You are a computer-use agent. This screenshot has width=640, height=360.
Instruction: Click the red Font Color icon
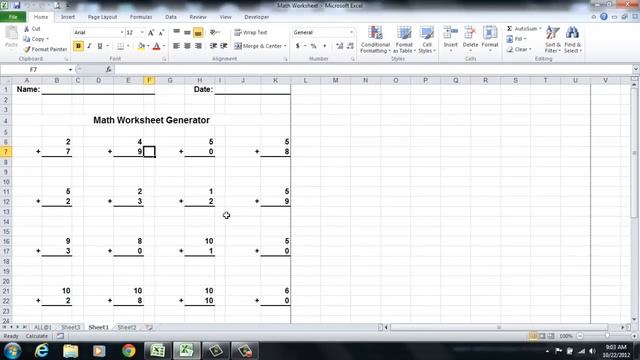(156, 46)
